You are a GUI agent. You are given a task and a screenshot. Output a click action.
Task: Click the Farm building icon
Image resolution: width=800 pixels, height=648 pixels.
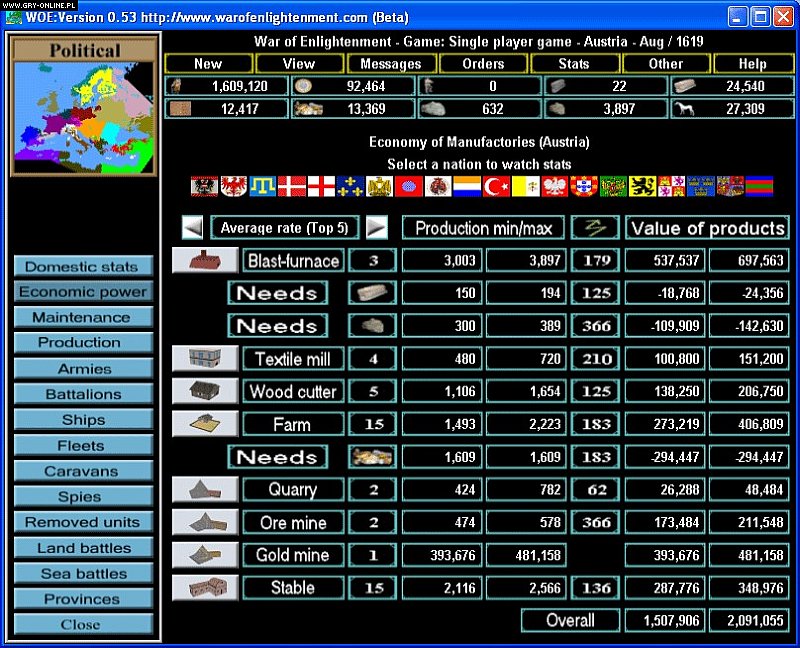[x=204, y=424]
